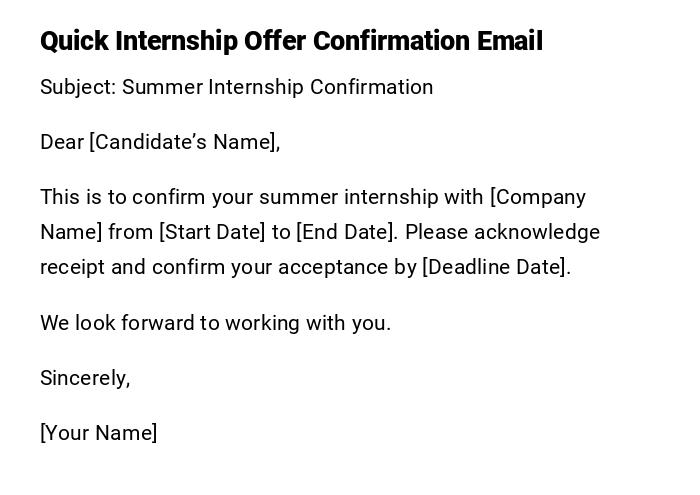Click the word "Please" in the body paragraph
Screen dimensions: 700x495
436,233
